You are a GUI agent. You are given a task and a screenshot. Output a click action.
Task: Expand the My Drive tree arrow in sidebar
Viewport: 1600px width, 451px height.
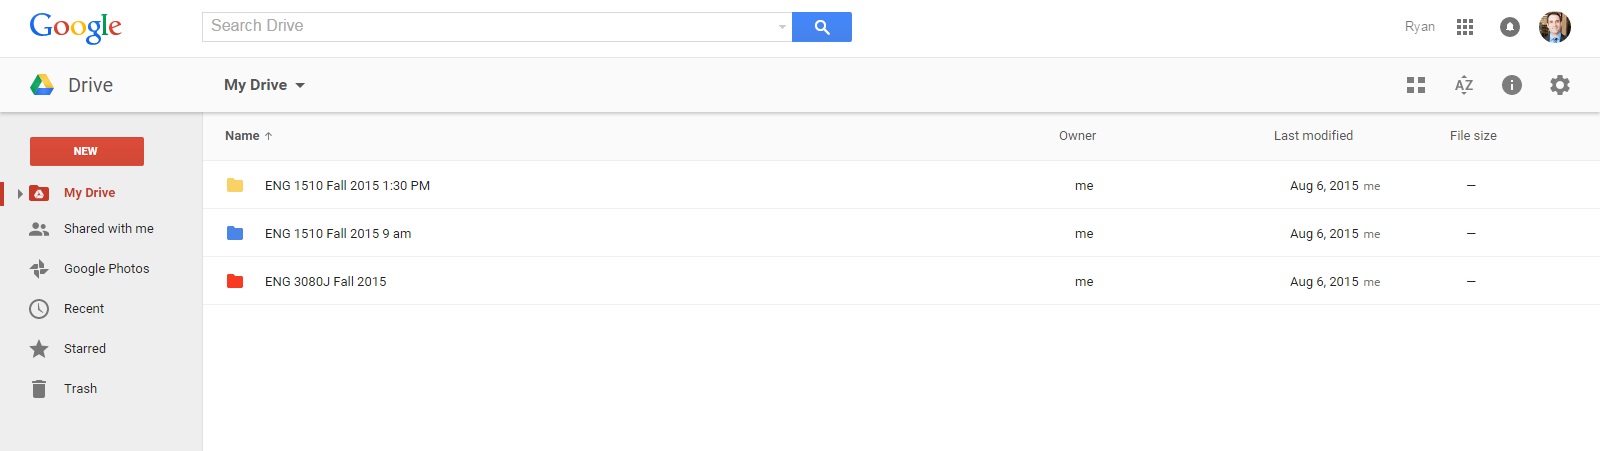[20, 193]
